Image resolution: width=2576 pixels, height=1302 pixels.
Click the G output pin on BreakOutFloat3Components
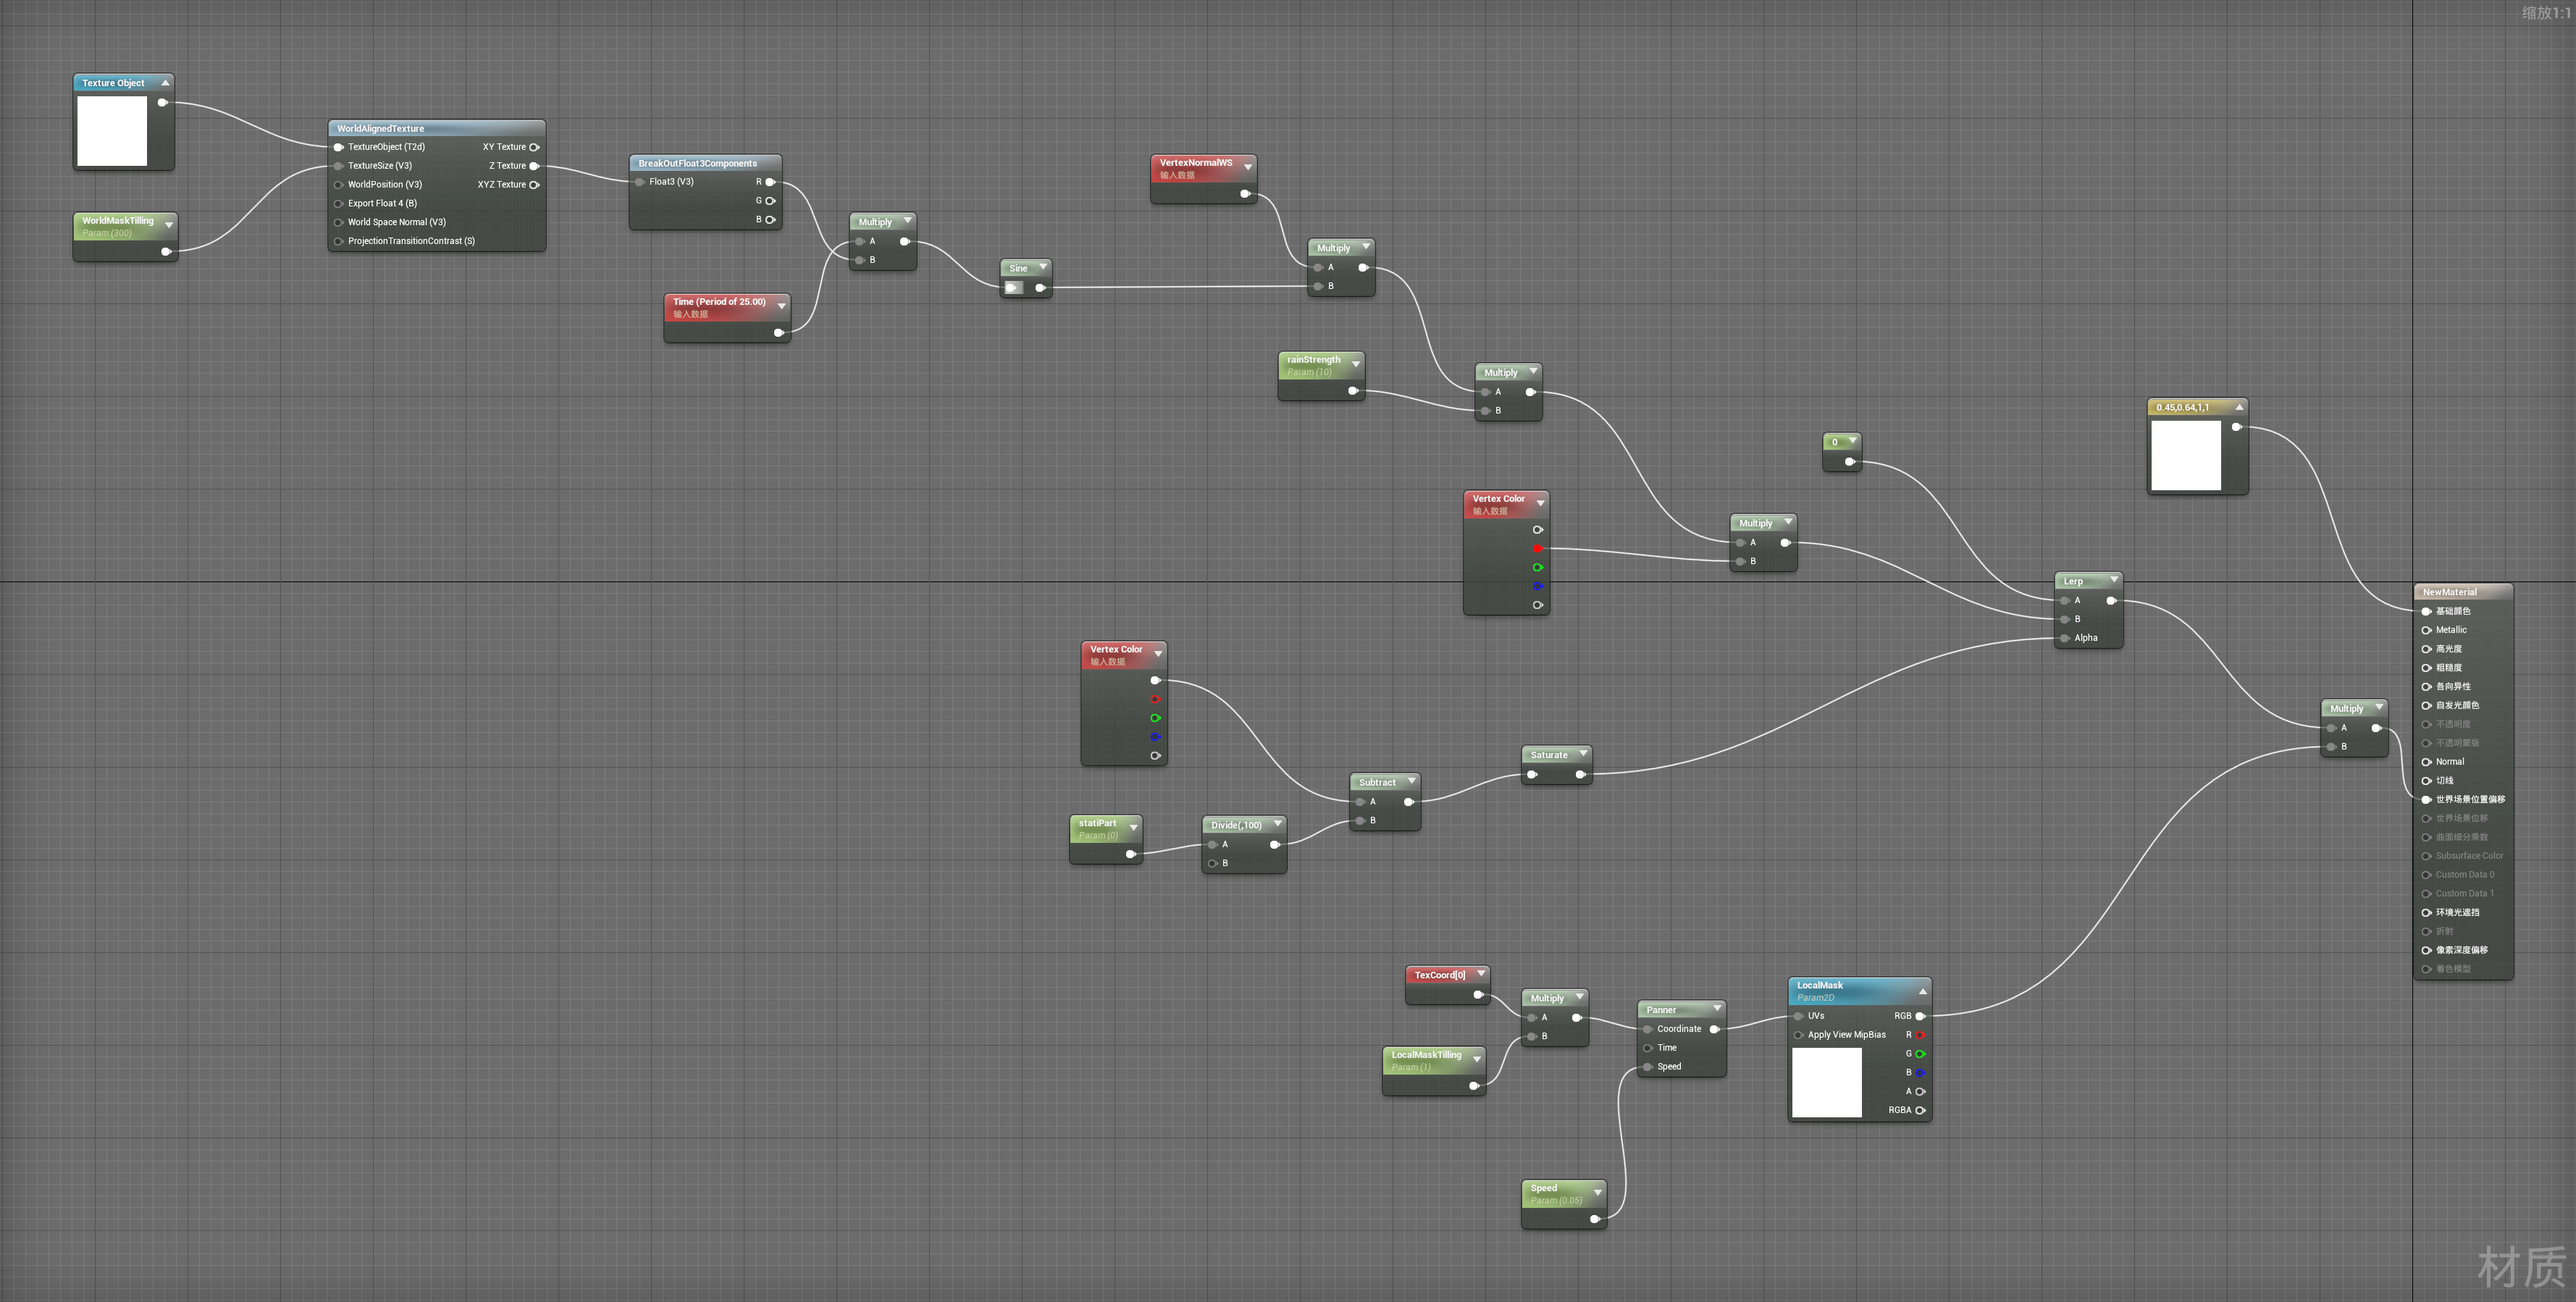point(771,200)
